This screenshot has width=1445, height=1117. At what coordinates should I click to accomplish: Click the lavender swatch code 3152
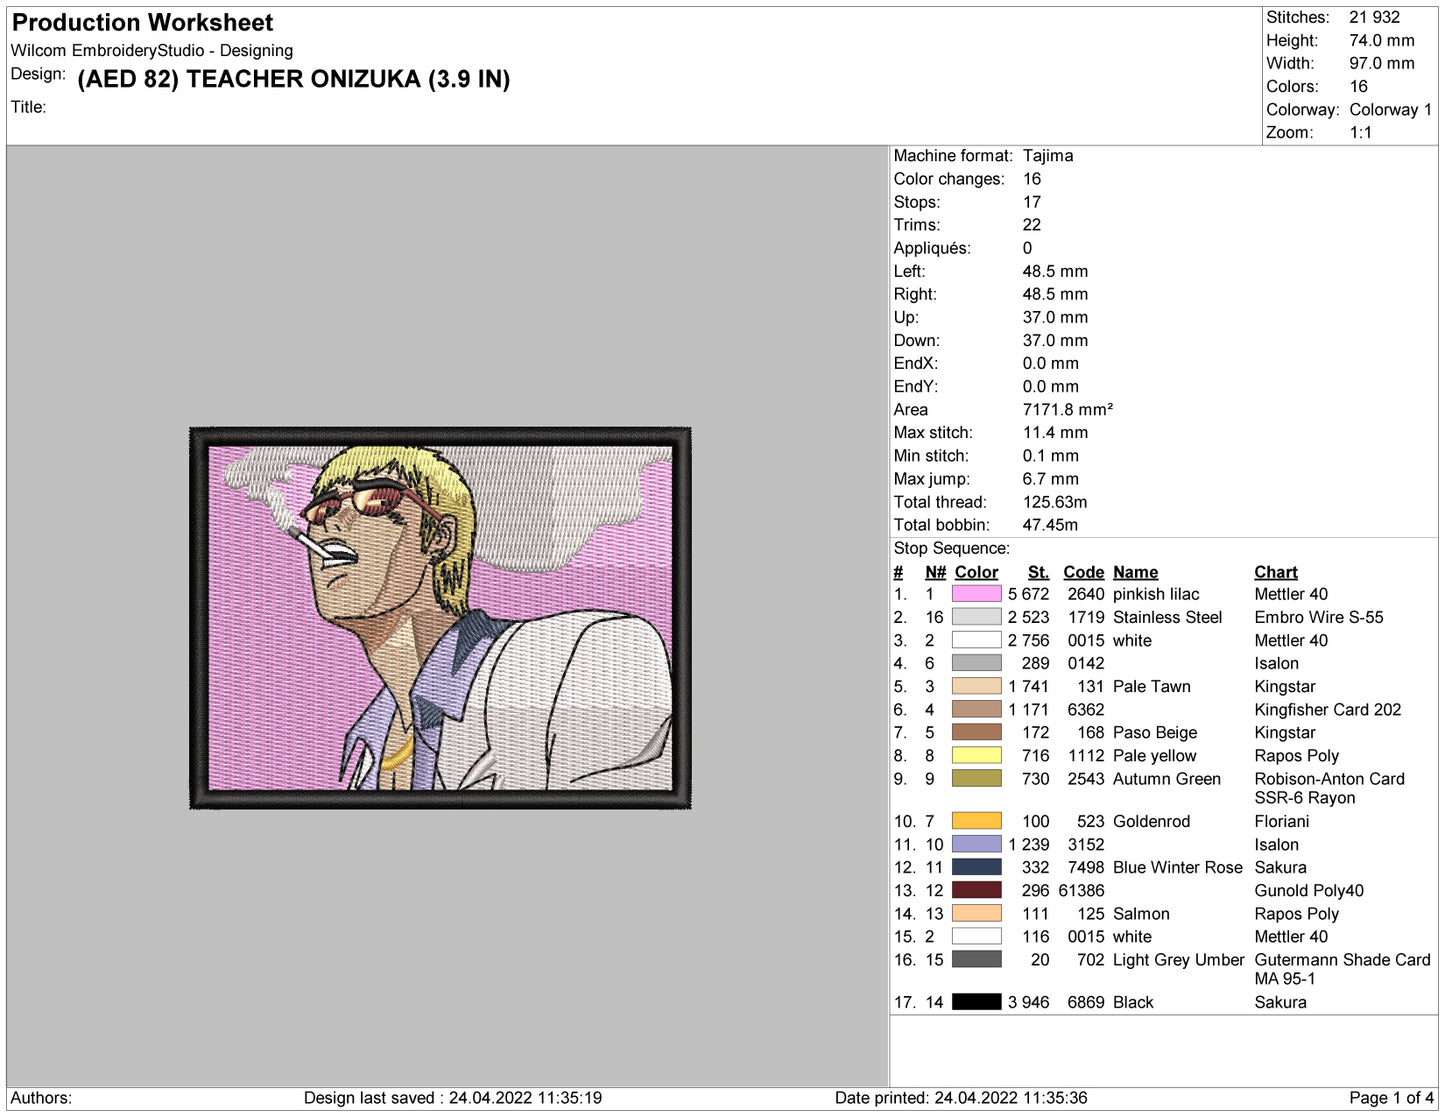click(976, 844)
